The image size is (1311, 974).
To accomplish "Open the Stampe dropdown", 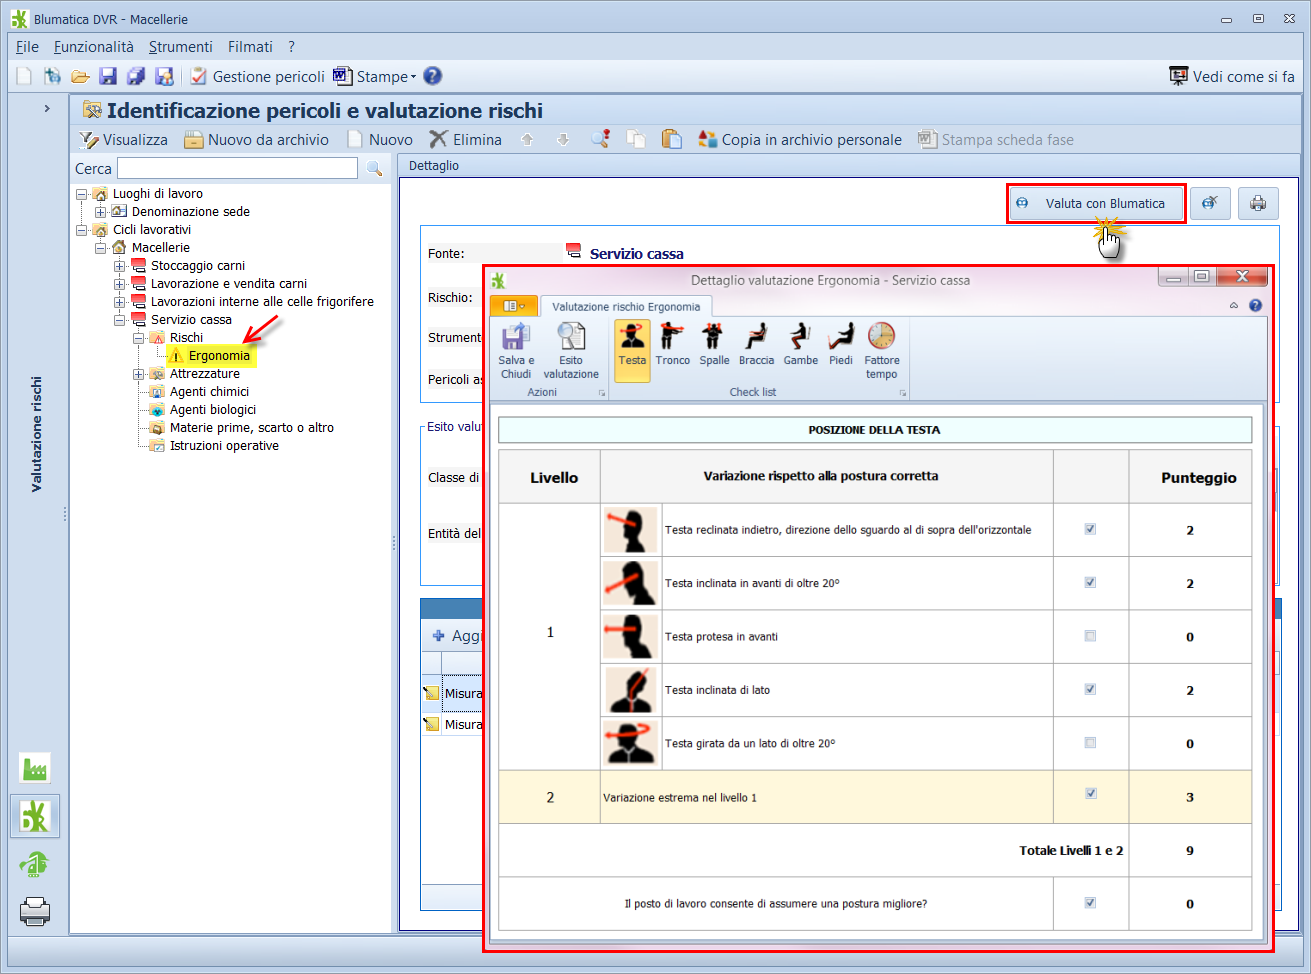I will [375, 76].
